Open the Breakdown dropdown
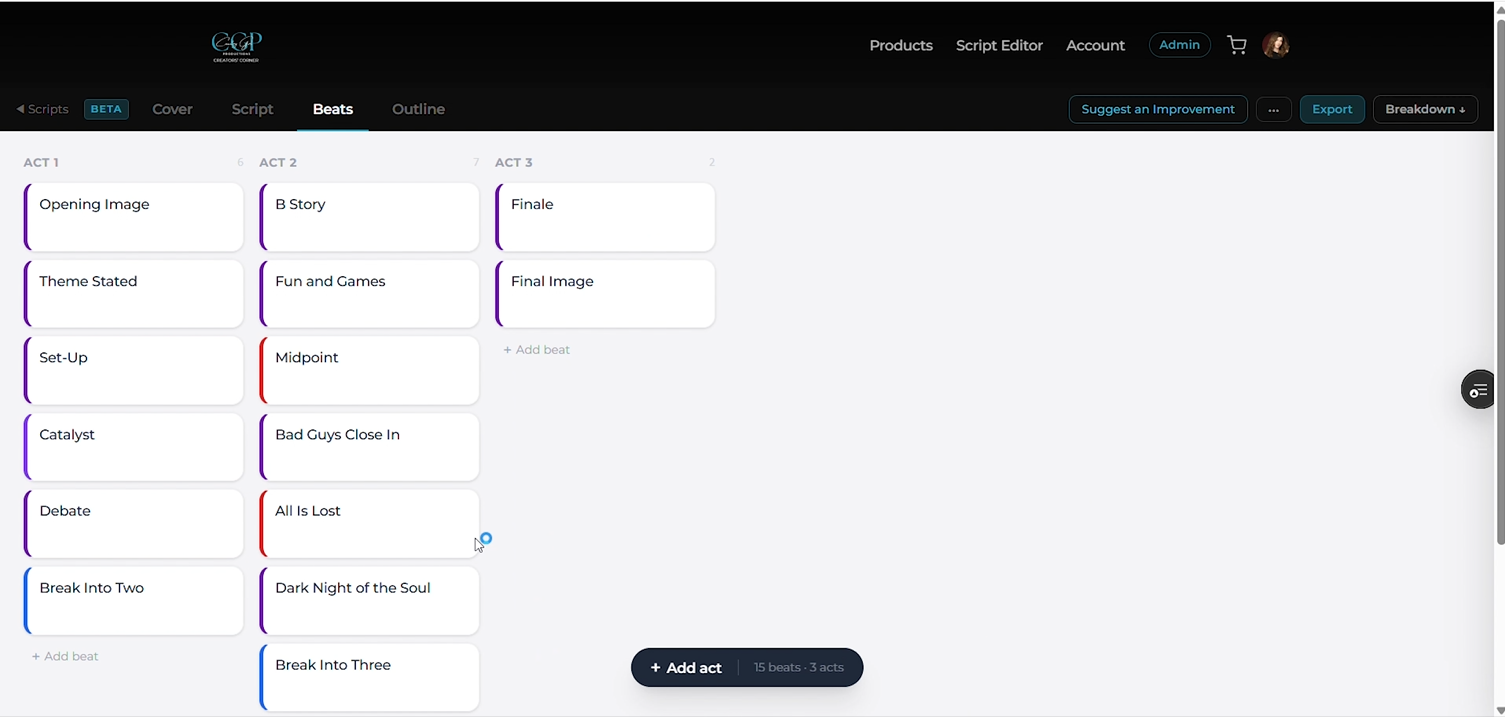This screenshot has width=1505, height=717. click(1425, 109)
